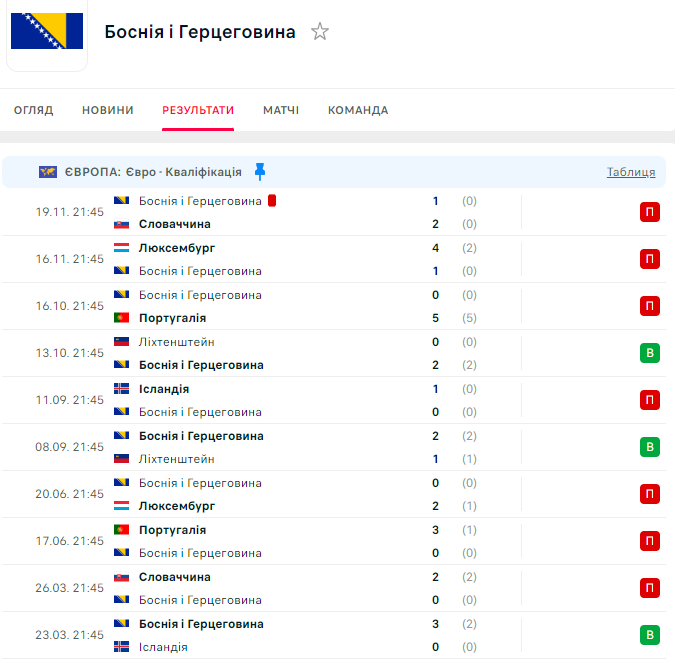The width and height of the screenshot is (675, 663).
Task: Open the Команда tab
Action: click(x=358, y=110)
